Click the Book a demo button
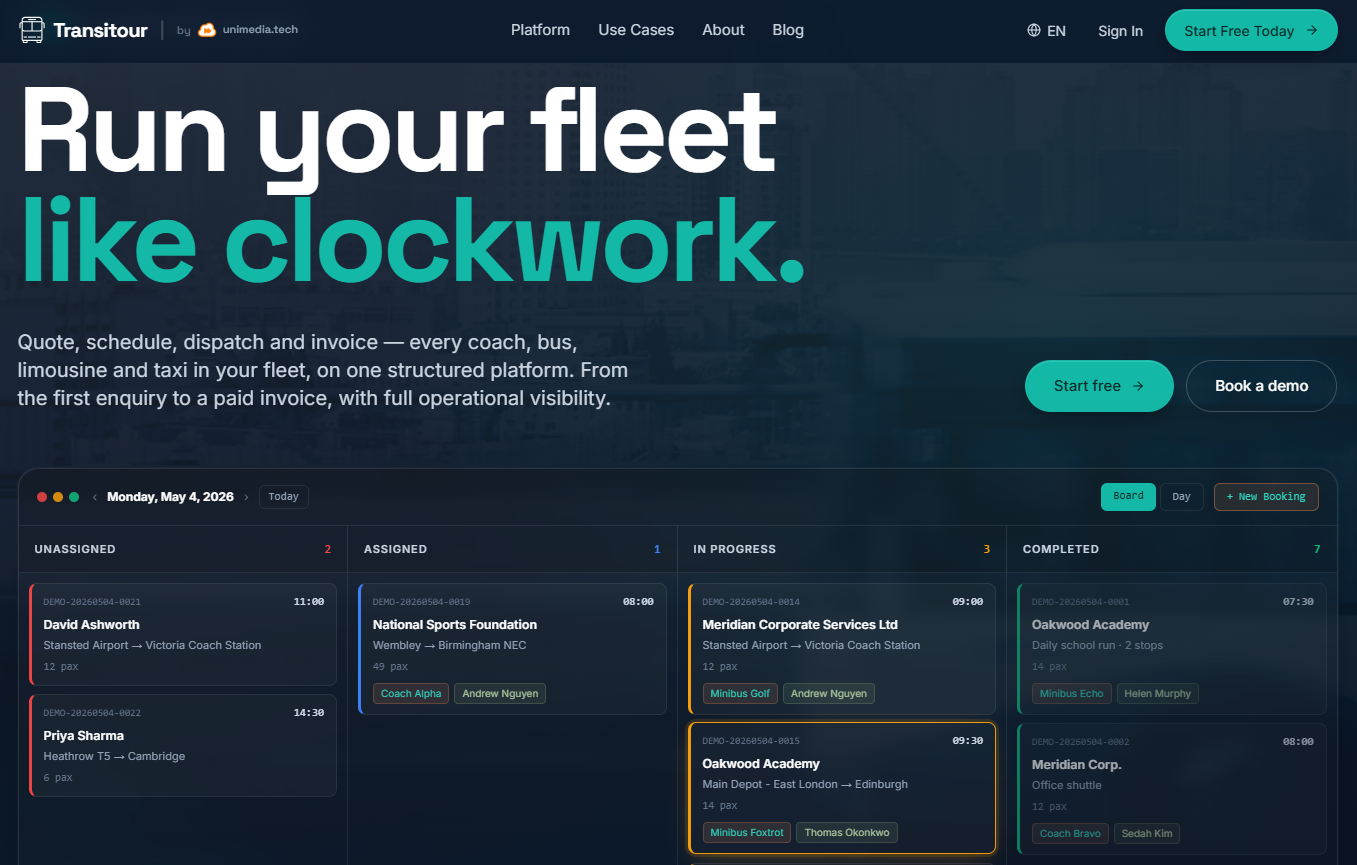 (1261, 386)
